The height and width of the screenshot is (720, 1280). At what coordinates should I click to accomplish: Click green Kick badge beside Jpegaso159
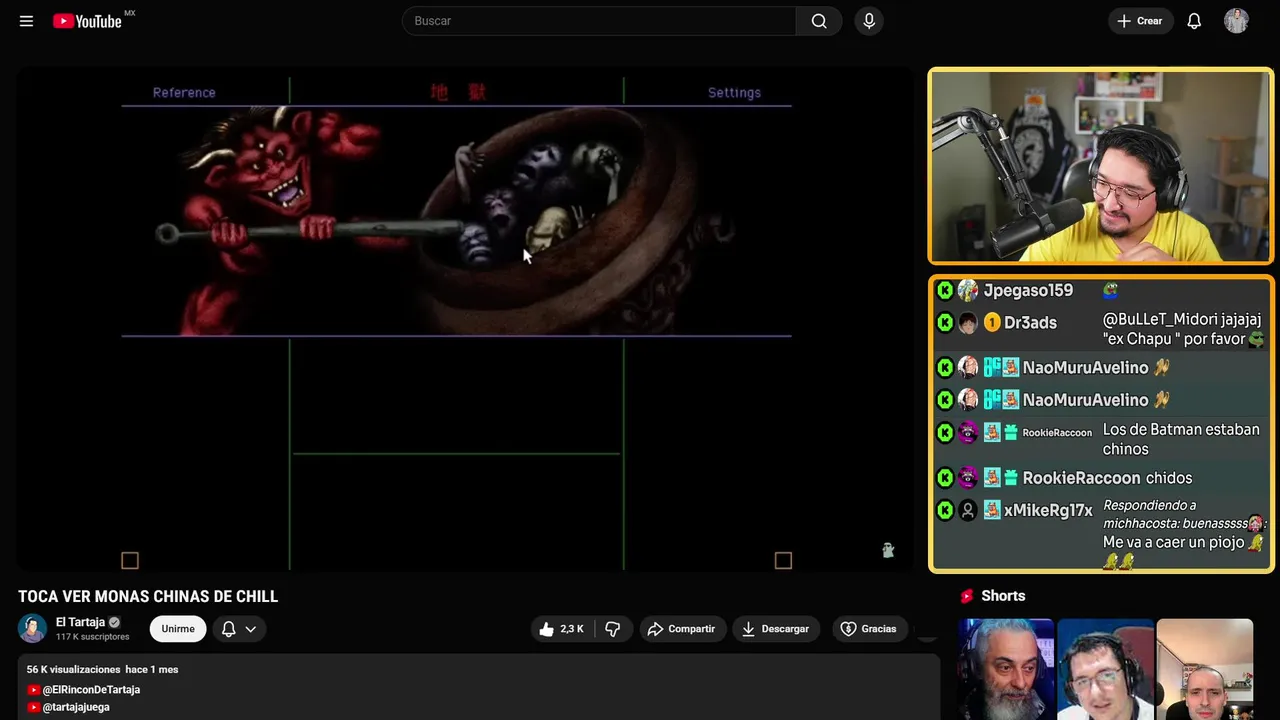coord(945,290)
